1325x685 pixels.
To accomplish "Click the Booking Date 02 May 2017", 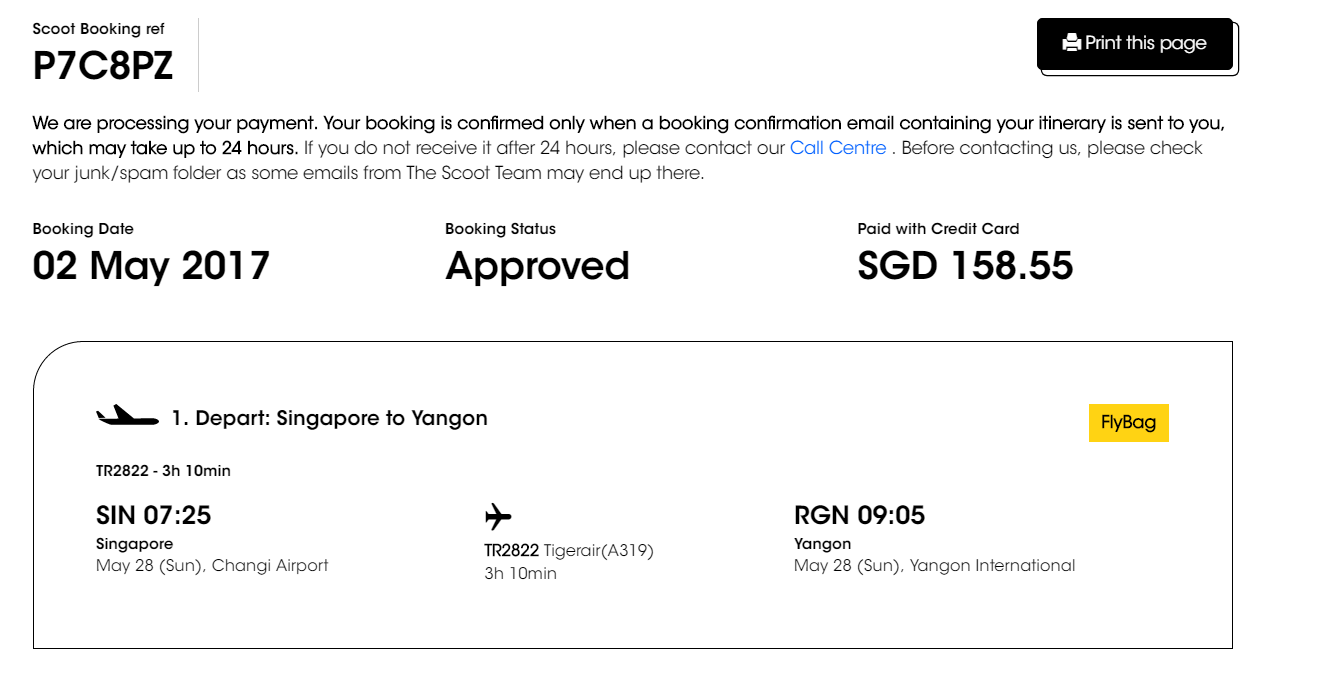I will click(x=151, y=266).
